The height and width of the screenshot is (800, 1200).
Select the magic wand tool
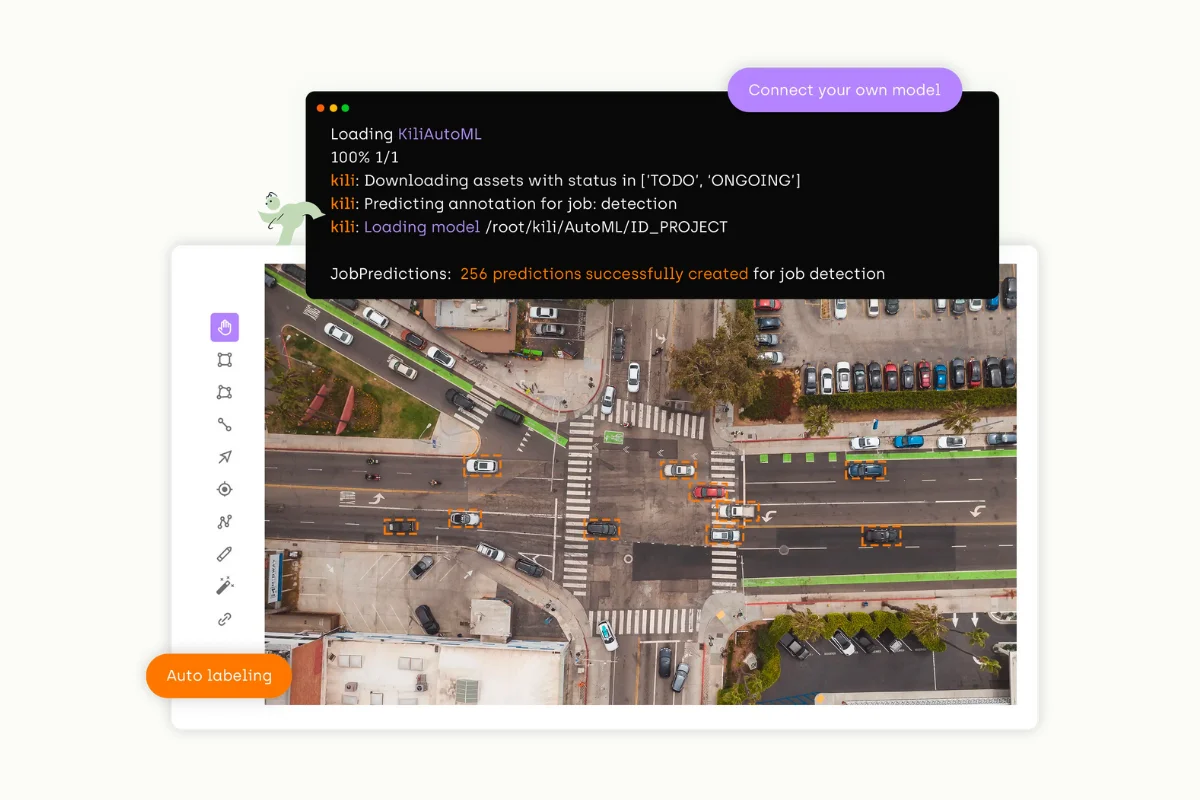(224, 586)
